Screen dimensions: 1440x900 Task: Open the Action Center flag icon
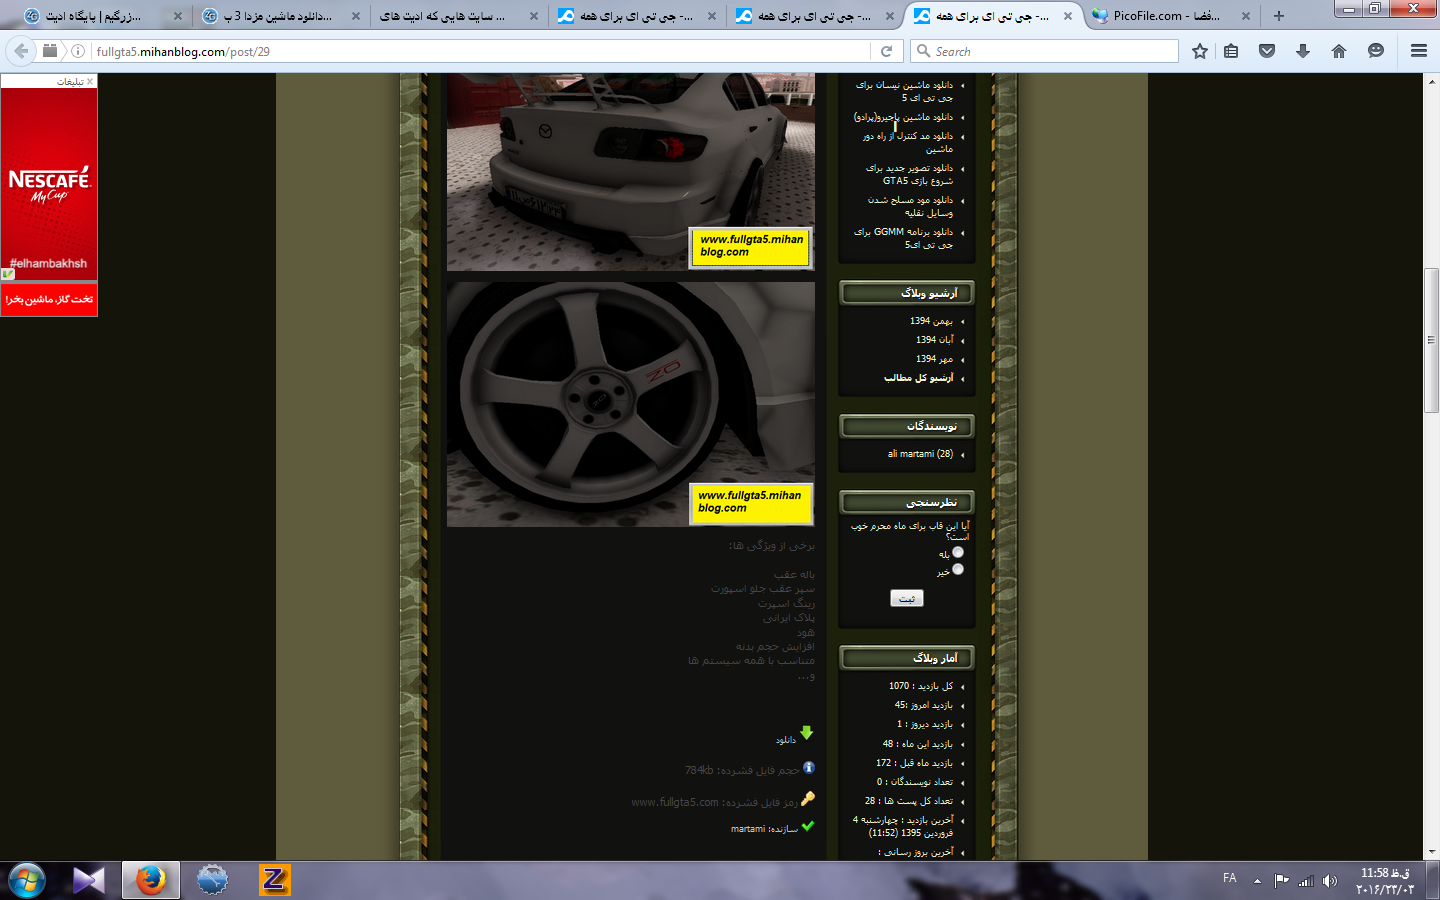1282,881
